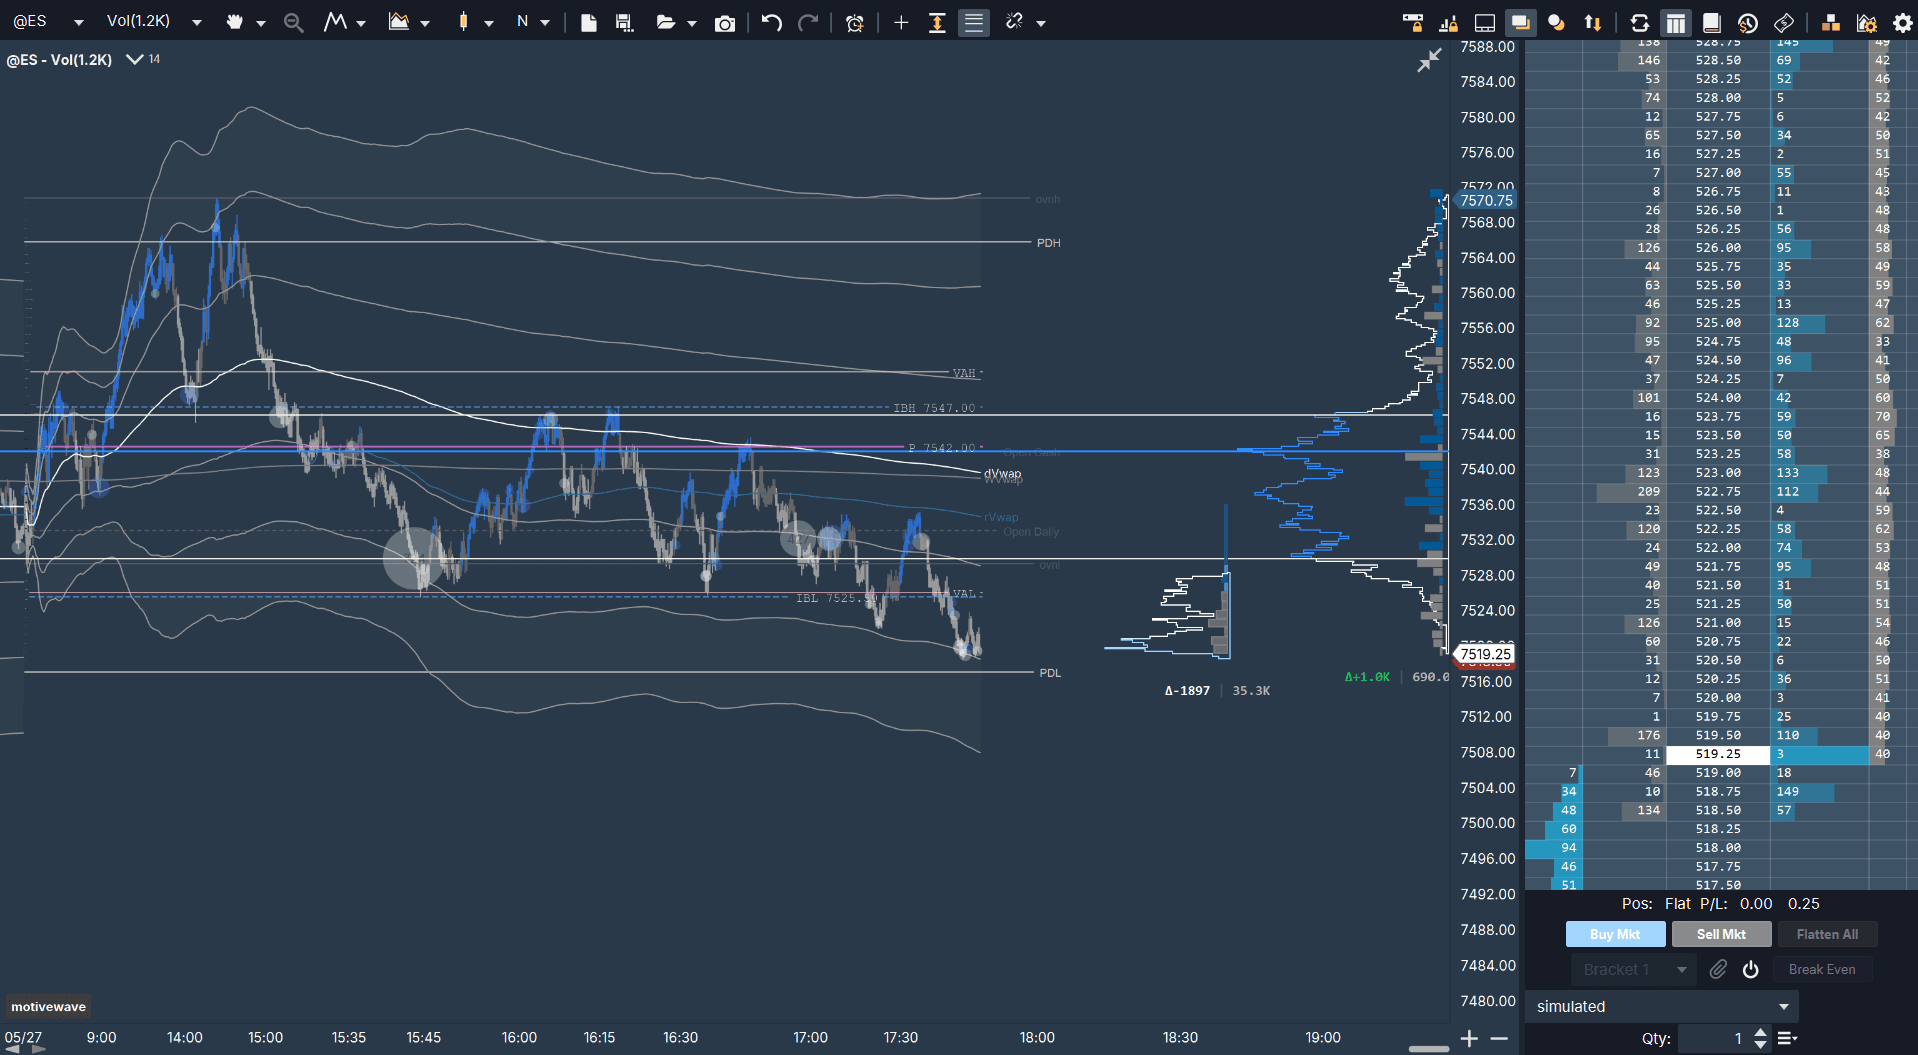Toggle the power button icon
The height and width of the screenshot is (1055, 1918).
[1750, 969]
